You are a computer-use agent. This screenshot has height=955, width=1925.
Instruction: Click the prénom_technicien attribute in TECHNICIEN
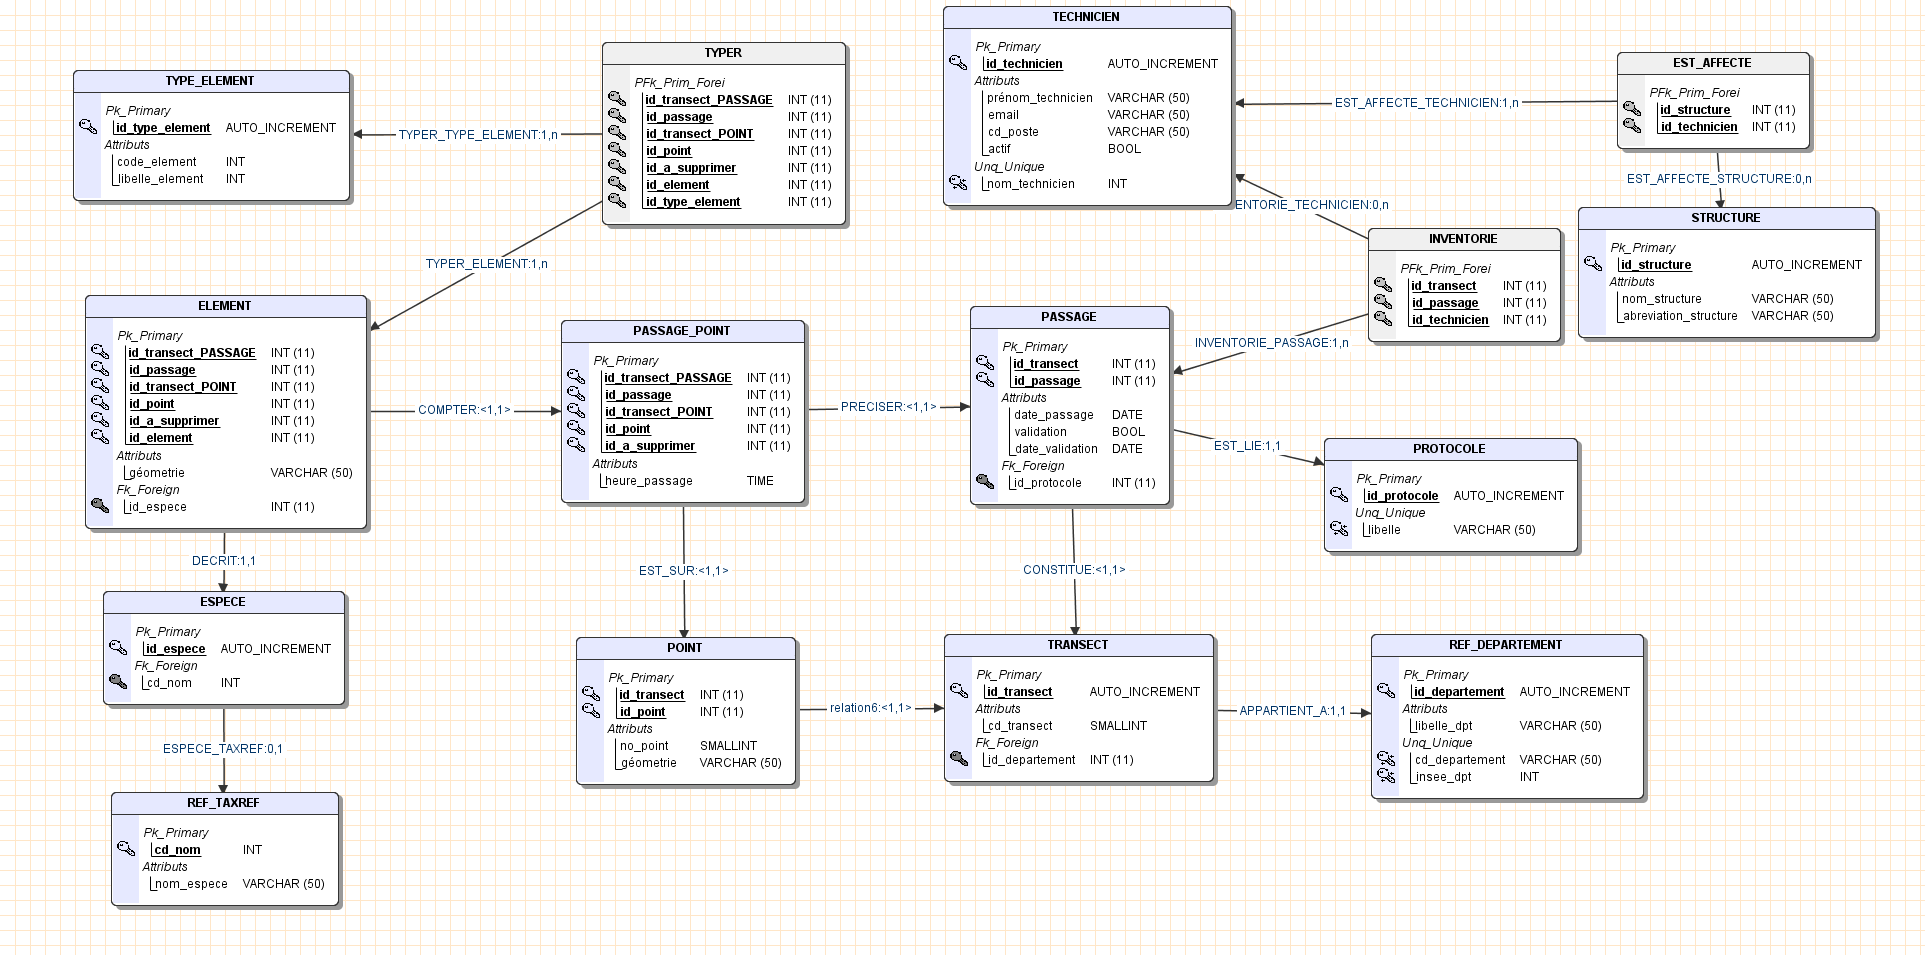(x=1040, y=98)
